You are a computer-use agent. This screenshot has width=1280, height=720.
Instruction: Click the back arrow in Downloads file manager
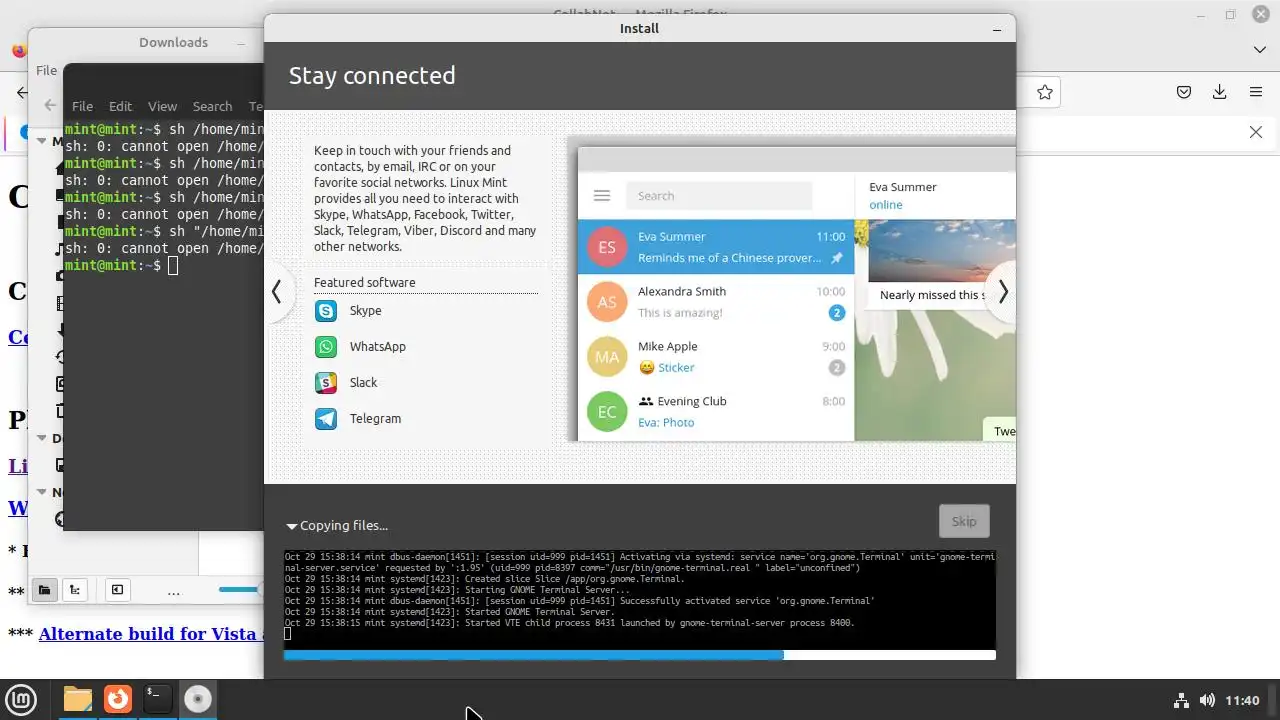50,104
